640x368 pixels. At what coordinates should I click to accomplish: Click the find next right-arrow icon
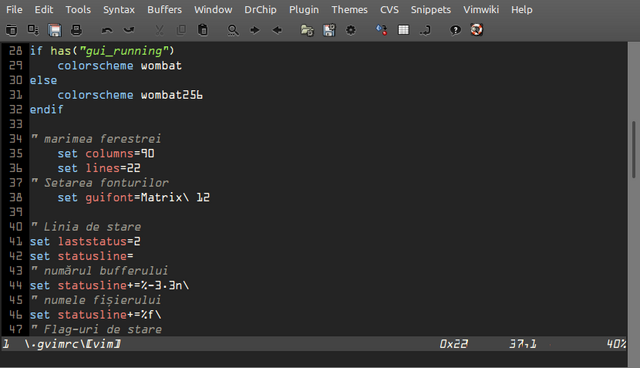pos(255,30)
